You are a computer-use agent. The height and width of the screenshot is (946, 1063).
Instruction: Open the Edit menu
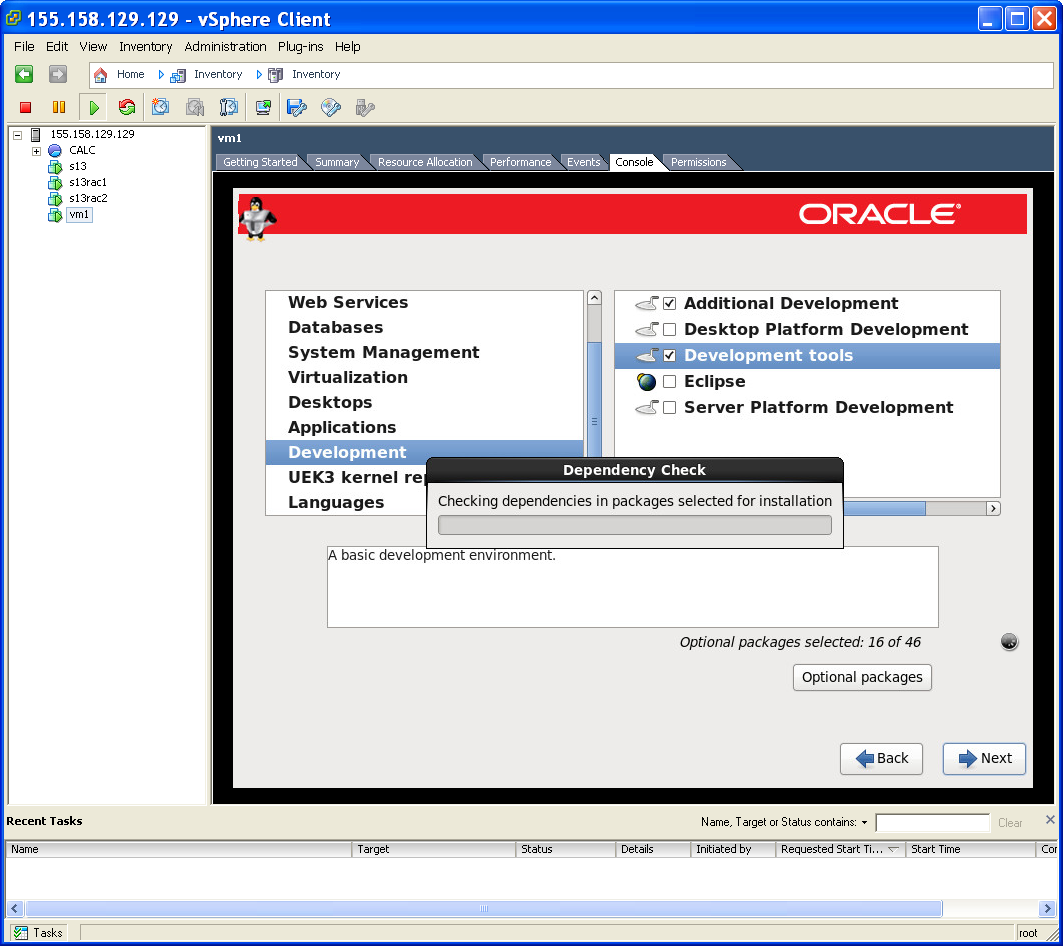click(x=57, y=47)
